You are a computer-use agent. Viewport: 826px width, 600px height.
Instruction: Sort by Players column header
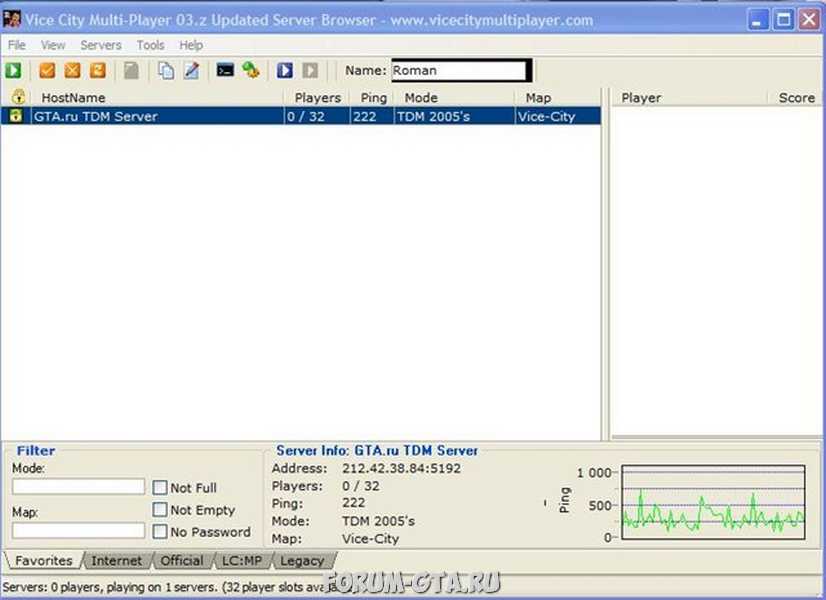(x=317, y=97)
